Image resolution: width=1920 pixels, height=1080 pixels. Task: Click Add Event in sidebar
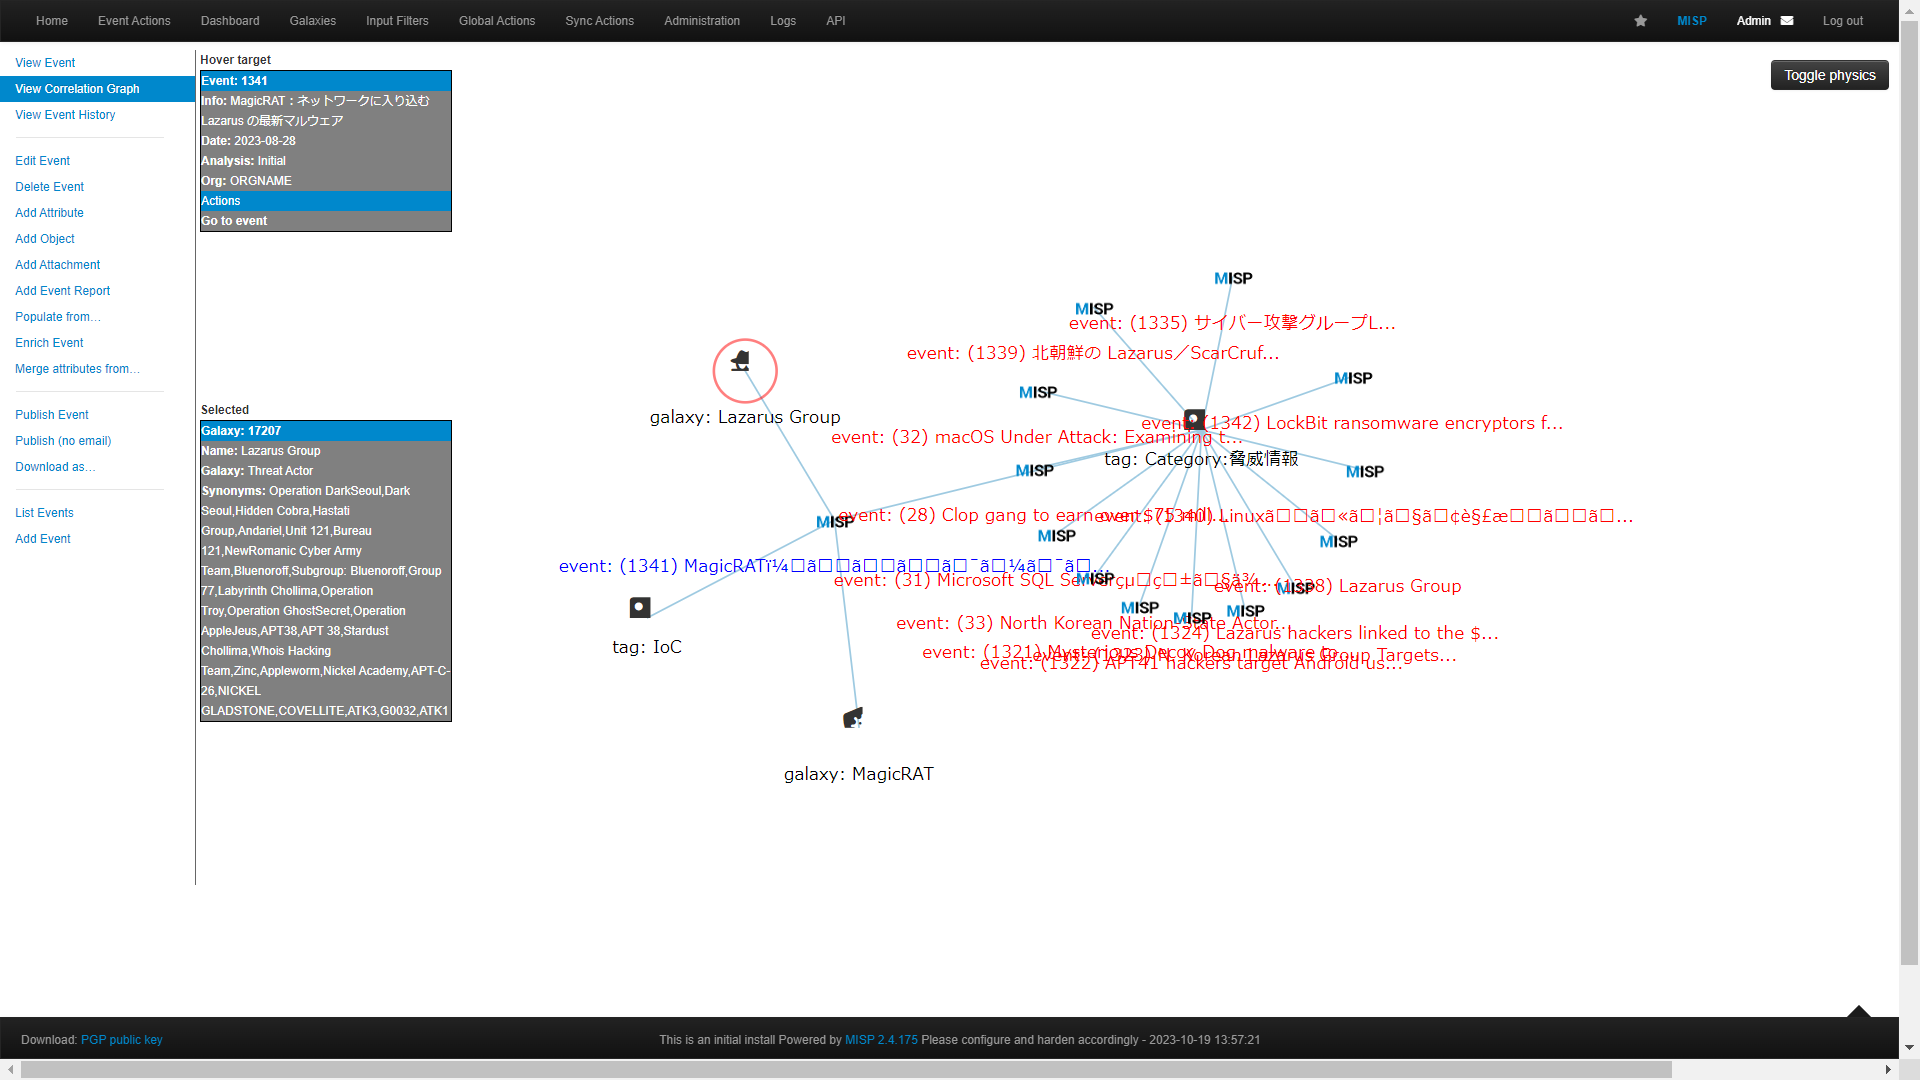click(42, 539)
